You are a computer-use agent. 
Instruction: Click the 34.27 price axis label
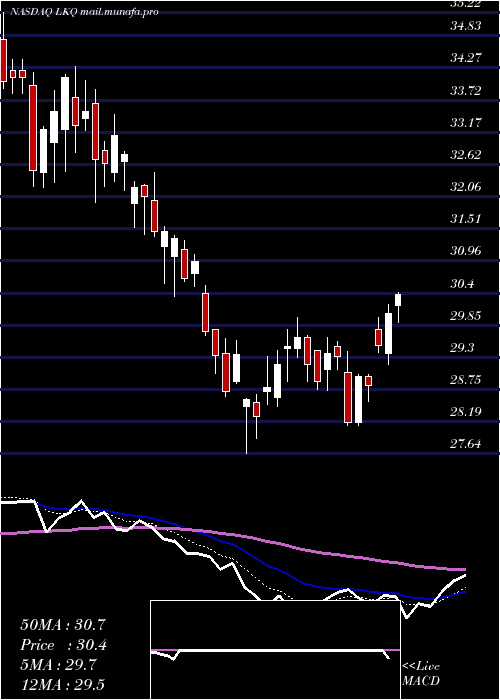[466, 58]
